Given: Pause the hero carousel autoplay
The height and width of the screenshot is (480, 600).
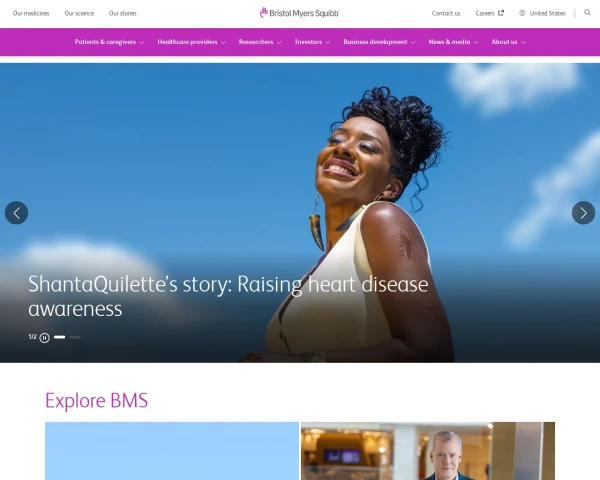Looking at the screenshot, I should click(44, 338).
